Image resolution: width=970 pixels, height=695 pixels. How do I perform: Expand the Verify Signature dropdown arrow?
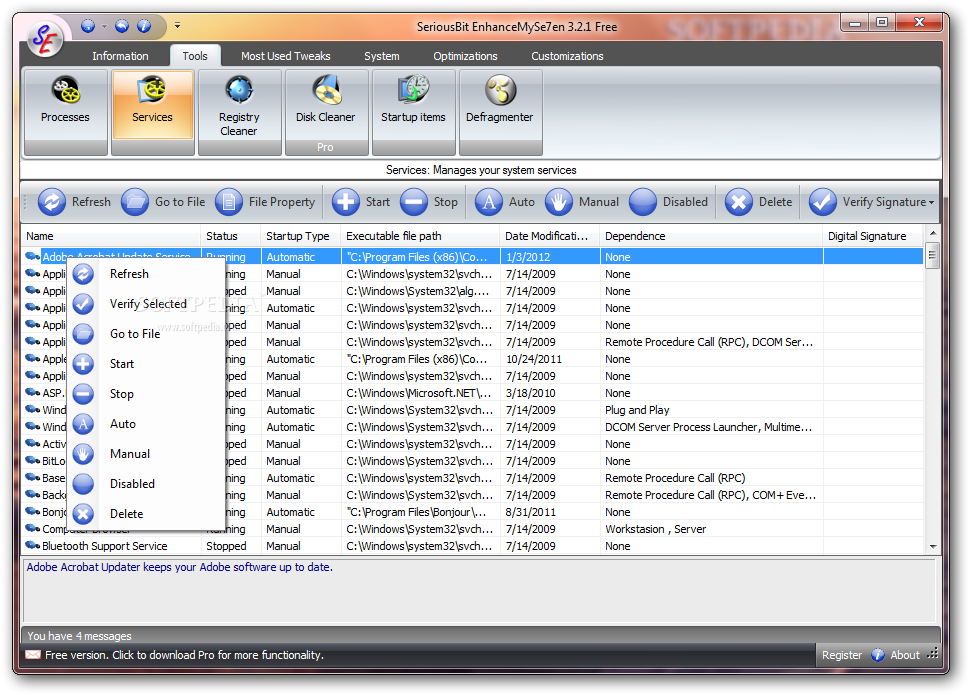click(x=932, y=202)
